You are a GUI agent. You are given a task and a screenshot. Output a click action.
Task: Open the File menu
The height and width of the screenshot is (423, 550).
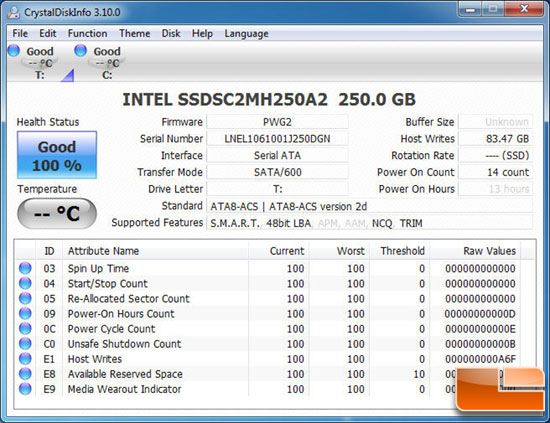[20, 33]
